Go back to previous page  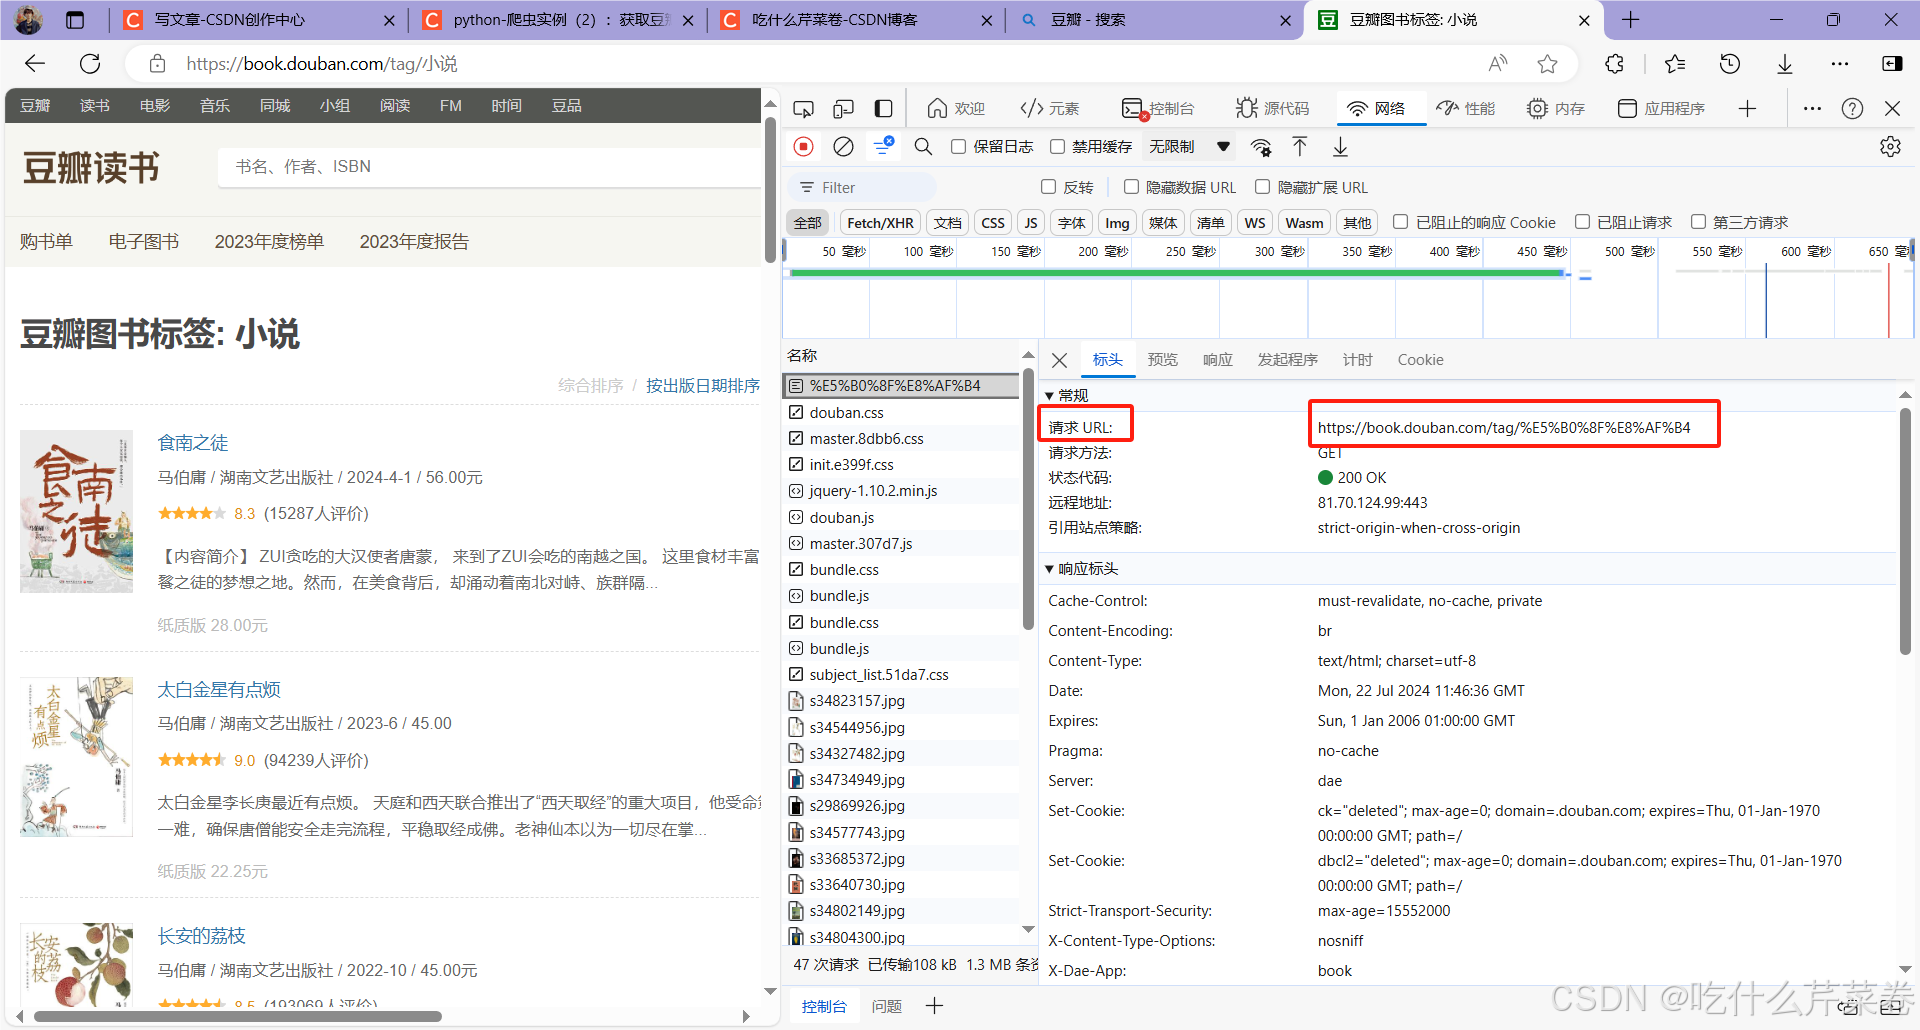tap(35, 64)
